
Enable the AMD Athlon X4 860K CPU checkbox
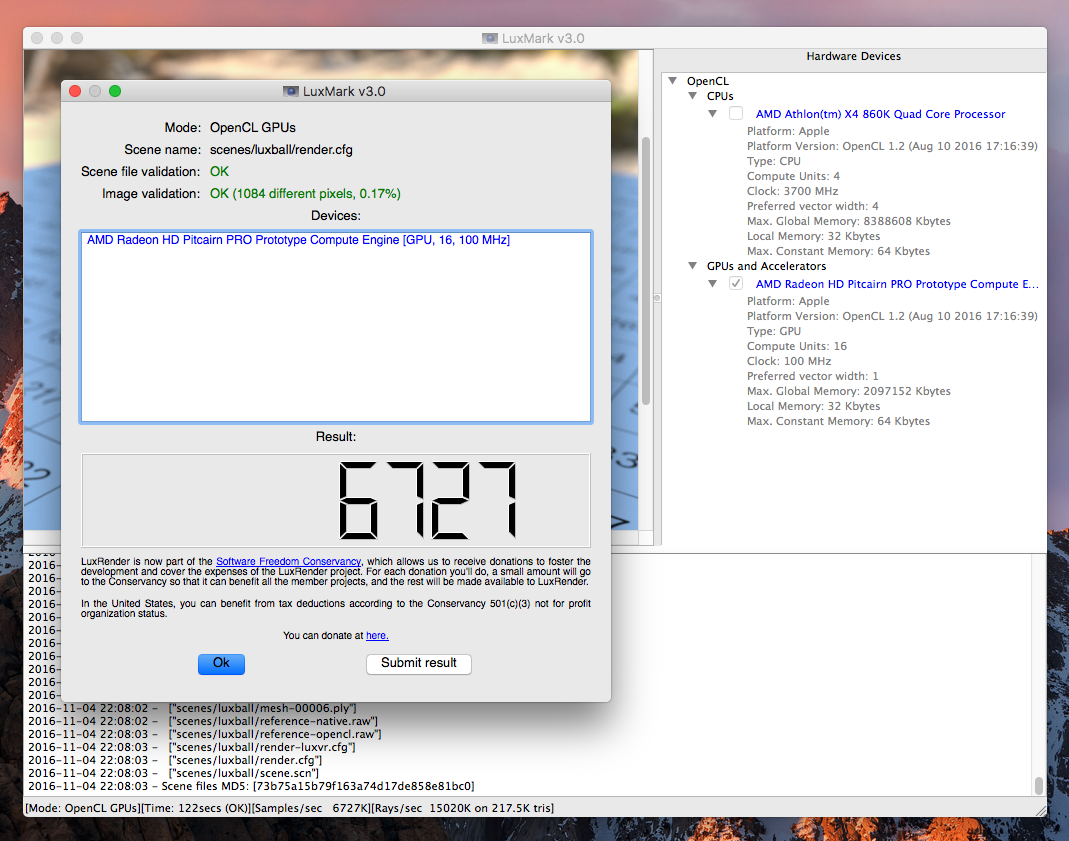[736, 113]
